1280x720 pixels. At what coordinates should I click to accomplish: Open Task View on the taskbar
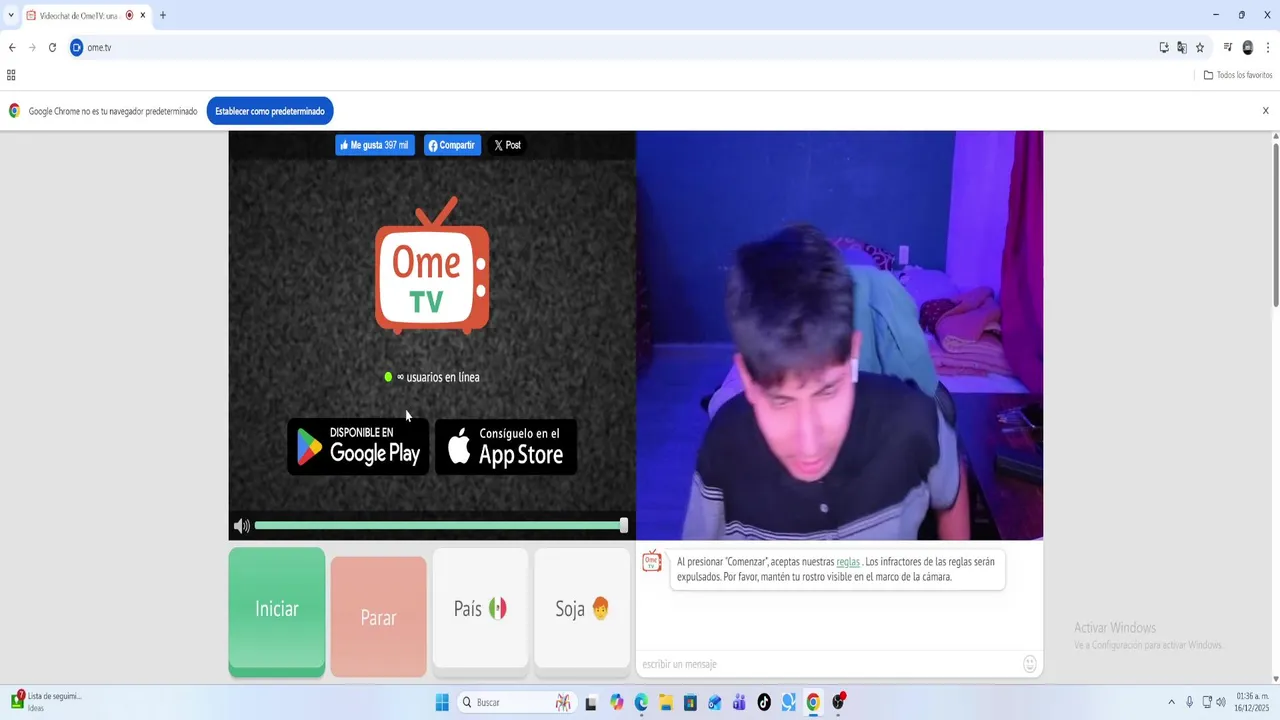tap(591, 702)
